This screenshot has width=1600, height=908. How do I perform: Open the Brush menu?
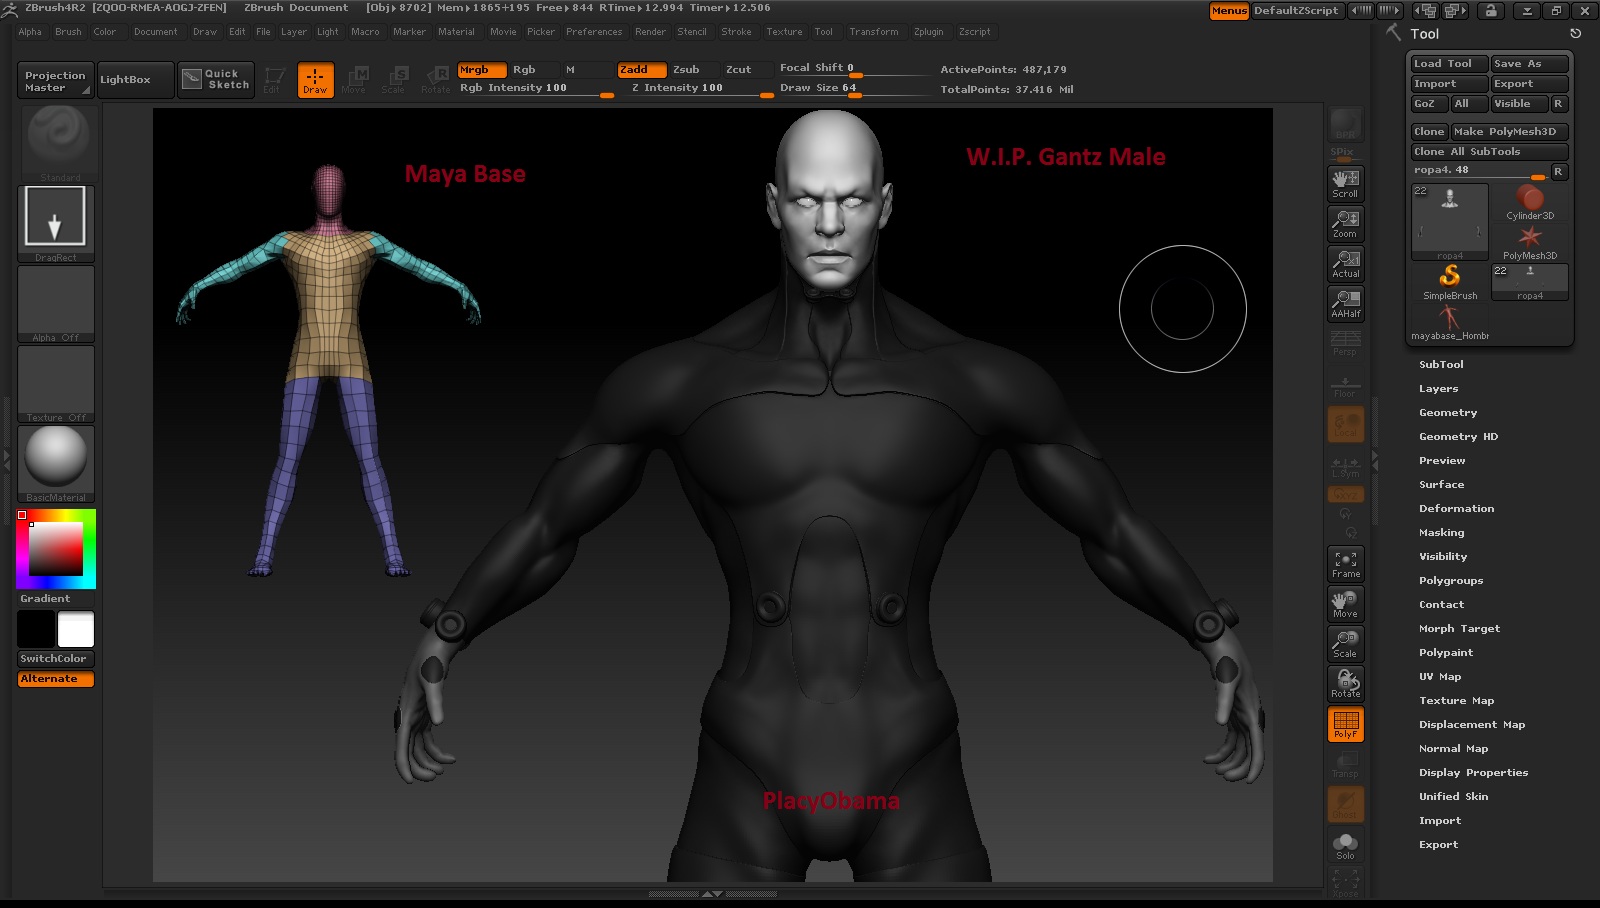click(x=68, y=32)
